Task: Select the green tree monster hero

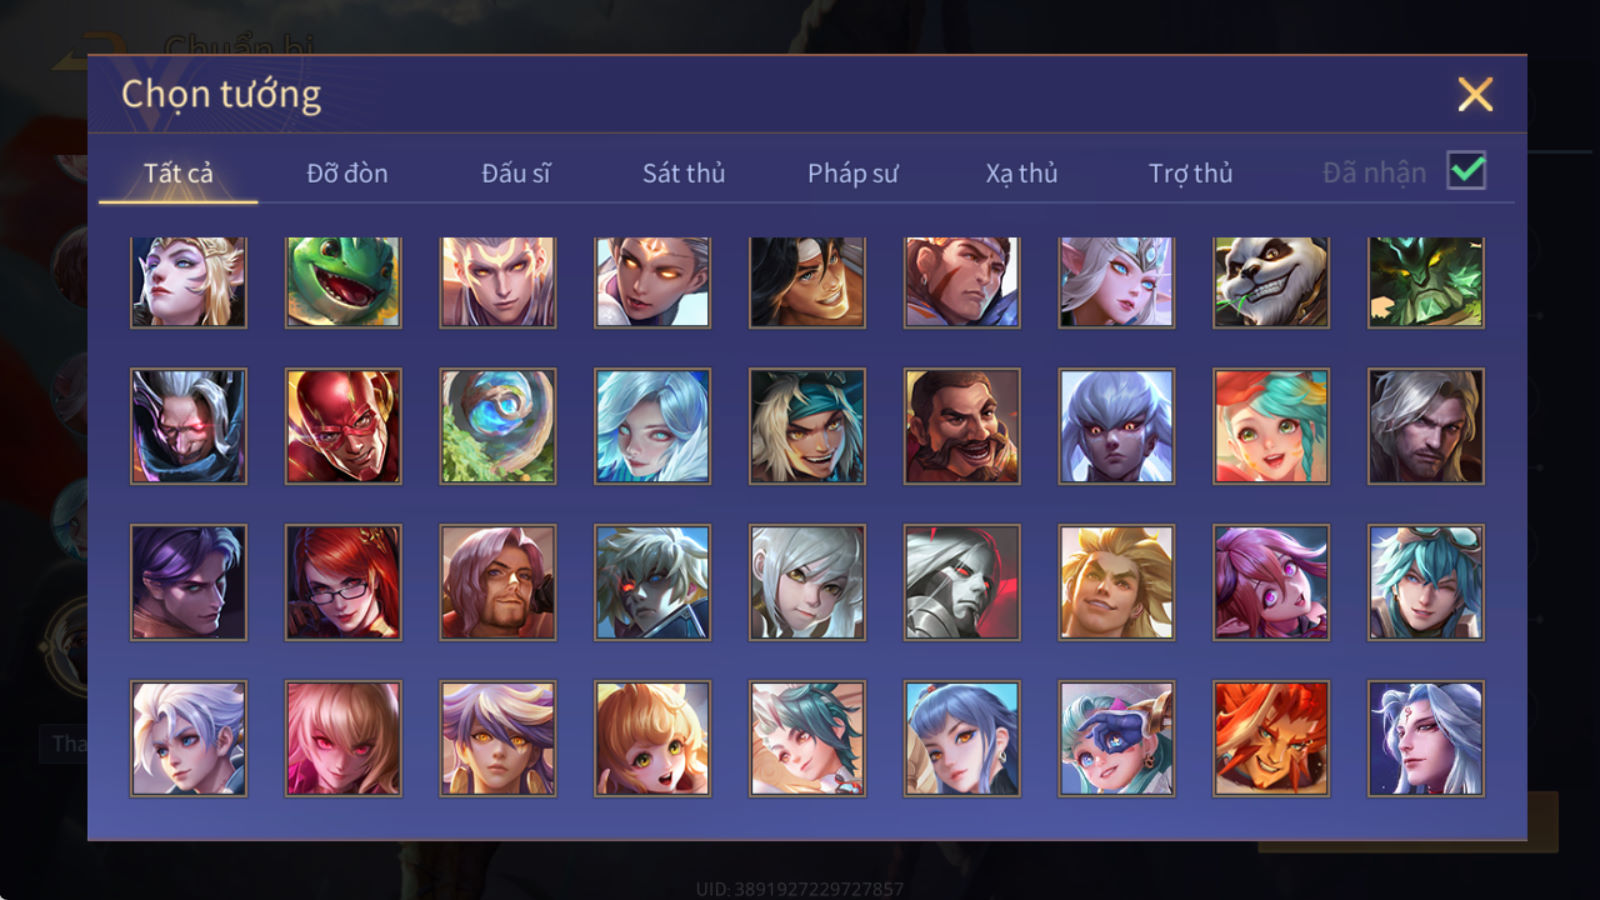Action: tap(1426, 282)
